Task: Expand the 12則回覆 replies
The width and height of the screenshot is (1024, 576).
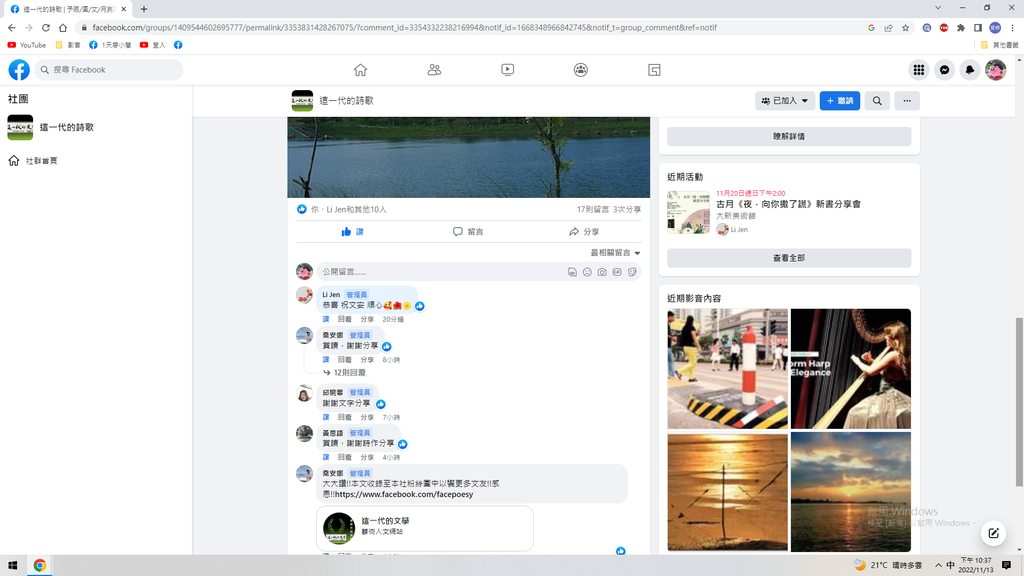Action: coord(348,372)
